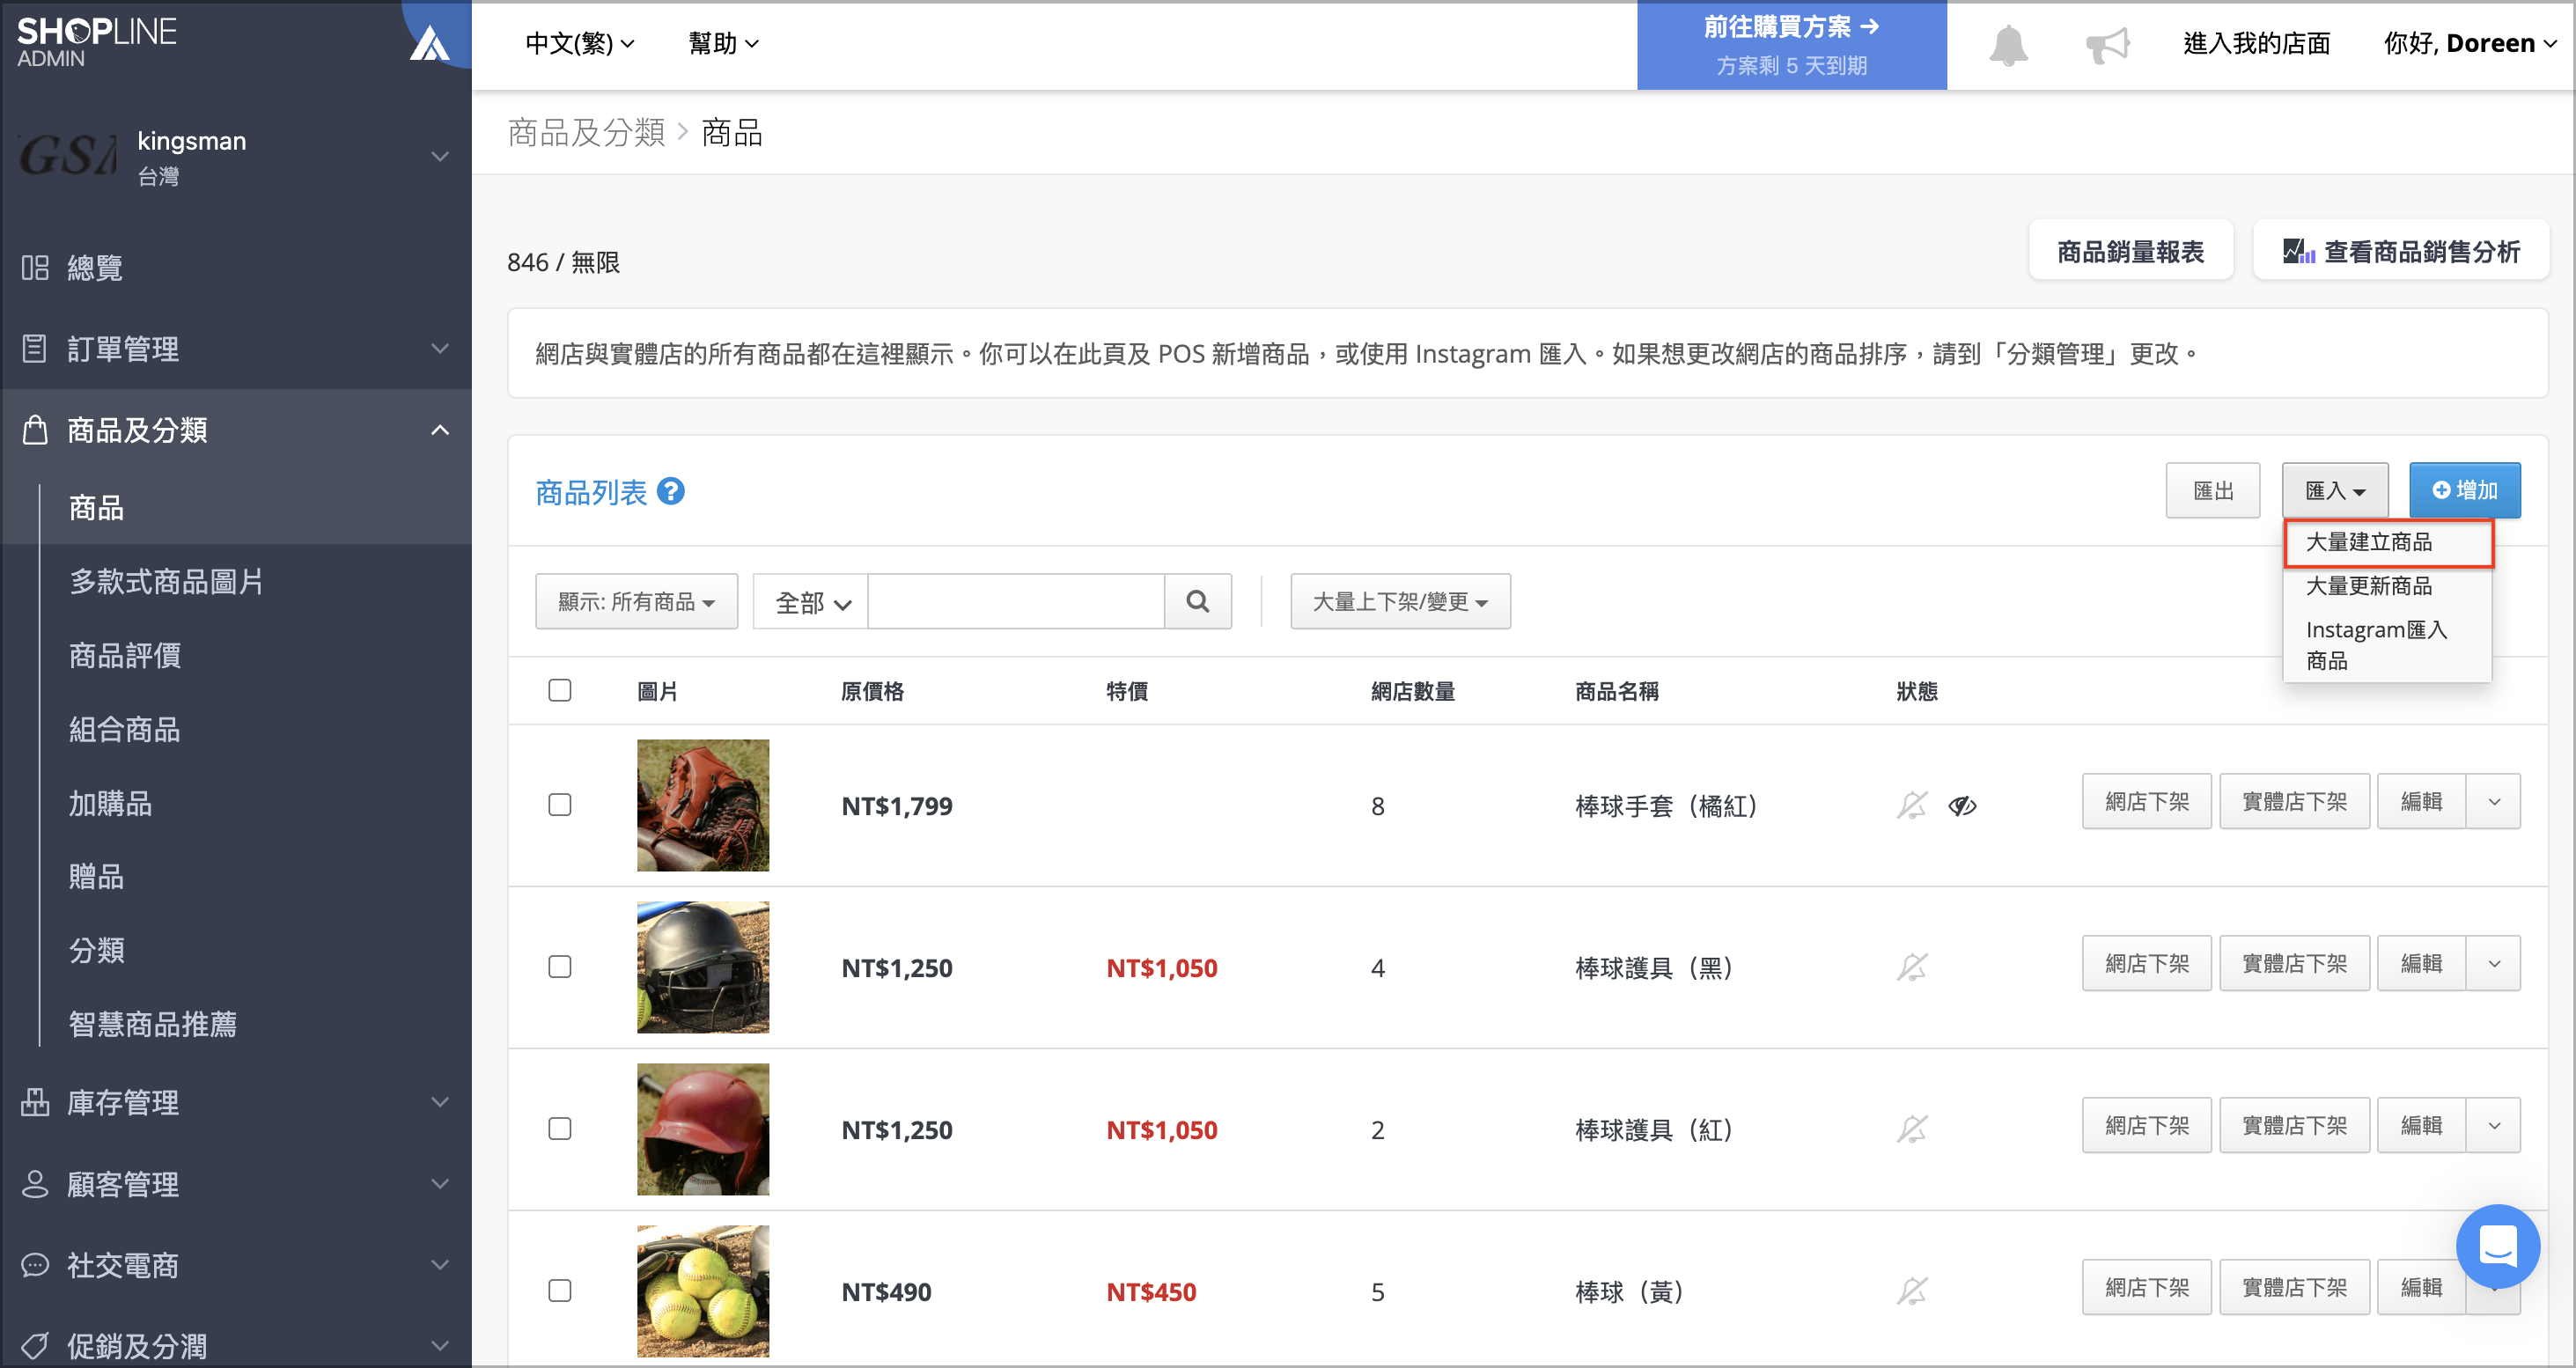Open the 幫助 help dropdown

click(x=723, y=43)
